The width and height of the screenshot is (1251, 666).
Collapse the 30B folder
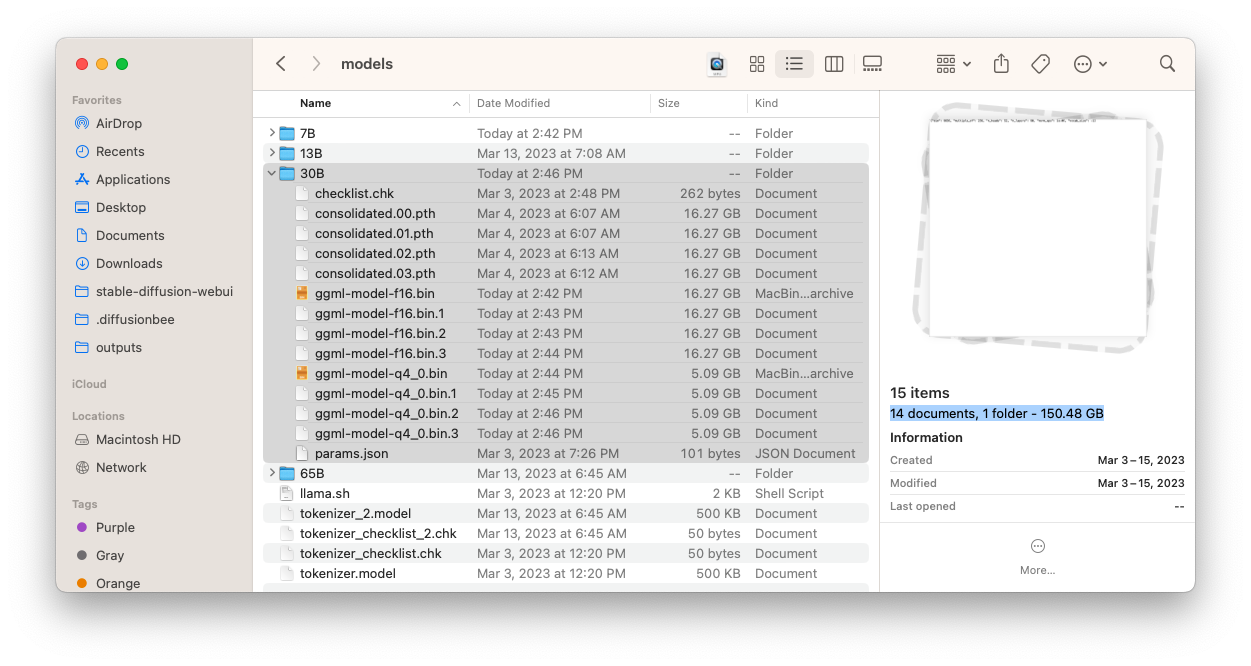point(272,173)
